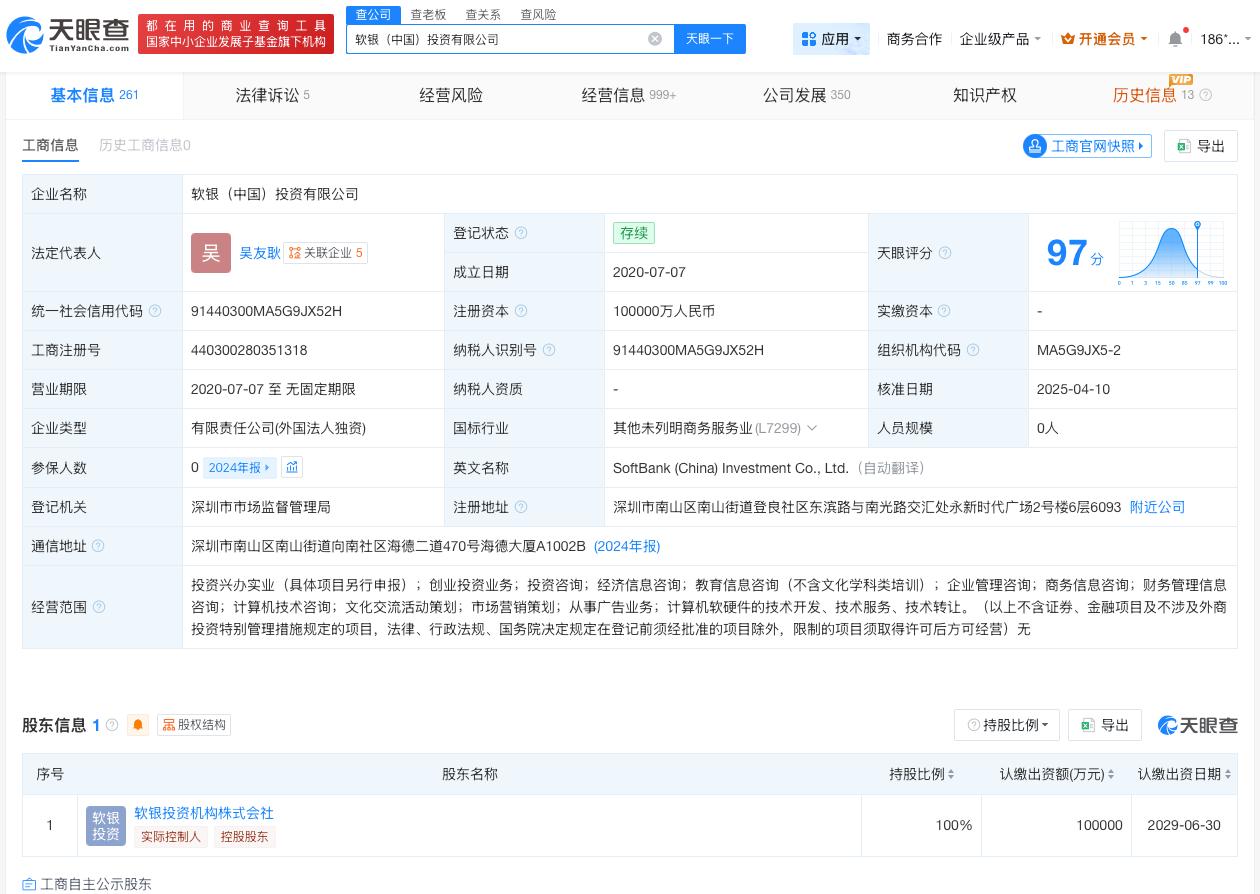The height and width of the screenshot is (894, 1260).
Task: Click the 天眼一下 search button
Action: (710, 39)
